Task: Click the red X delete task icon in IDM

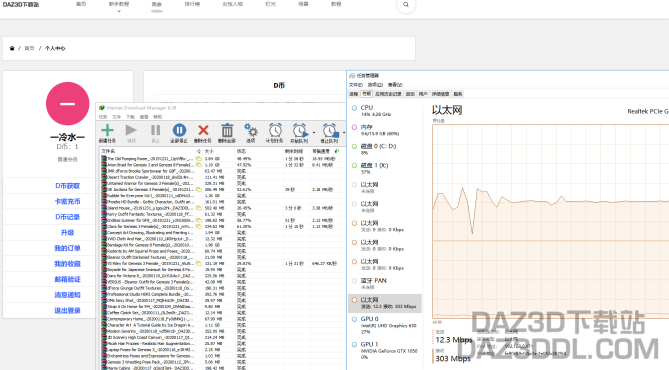Action: [x=203, y=130]
